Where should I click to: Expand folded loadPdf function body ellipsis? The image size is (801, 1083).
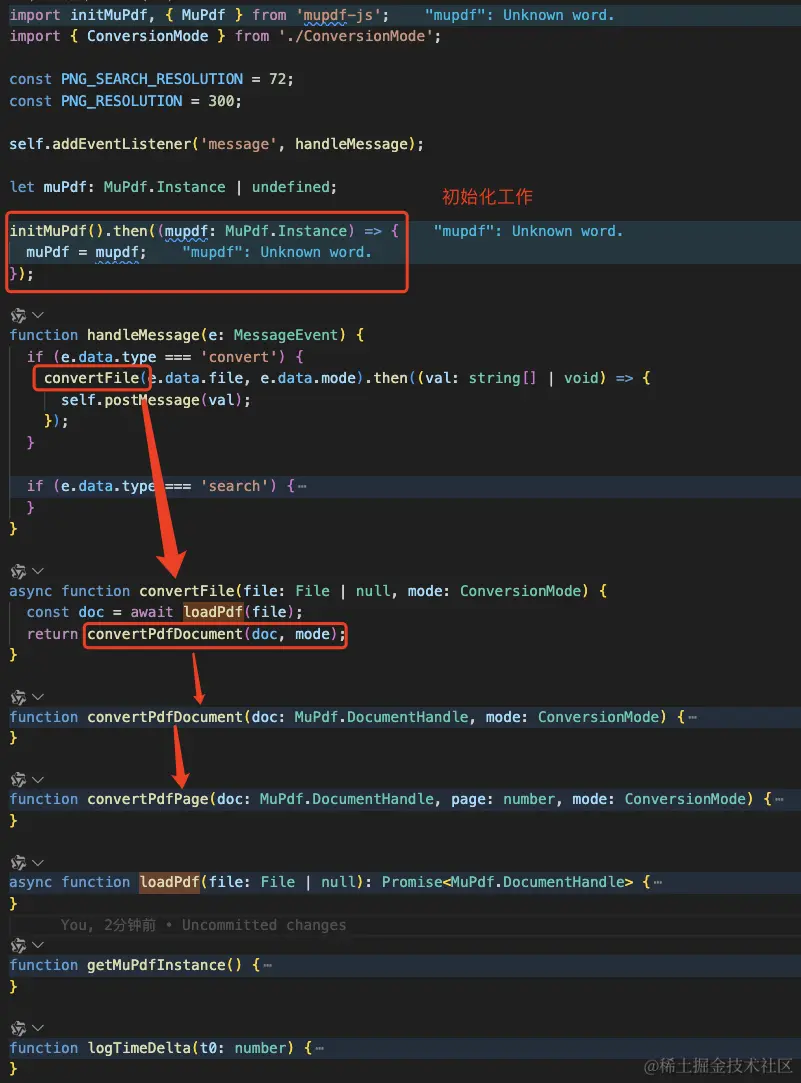point(657,882)
